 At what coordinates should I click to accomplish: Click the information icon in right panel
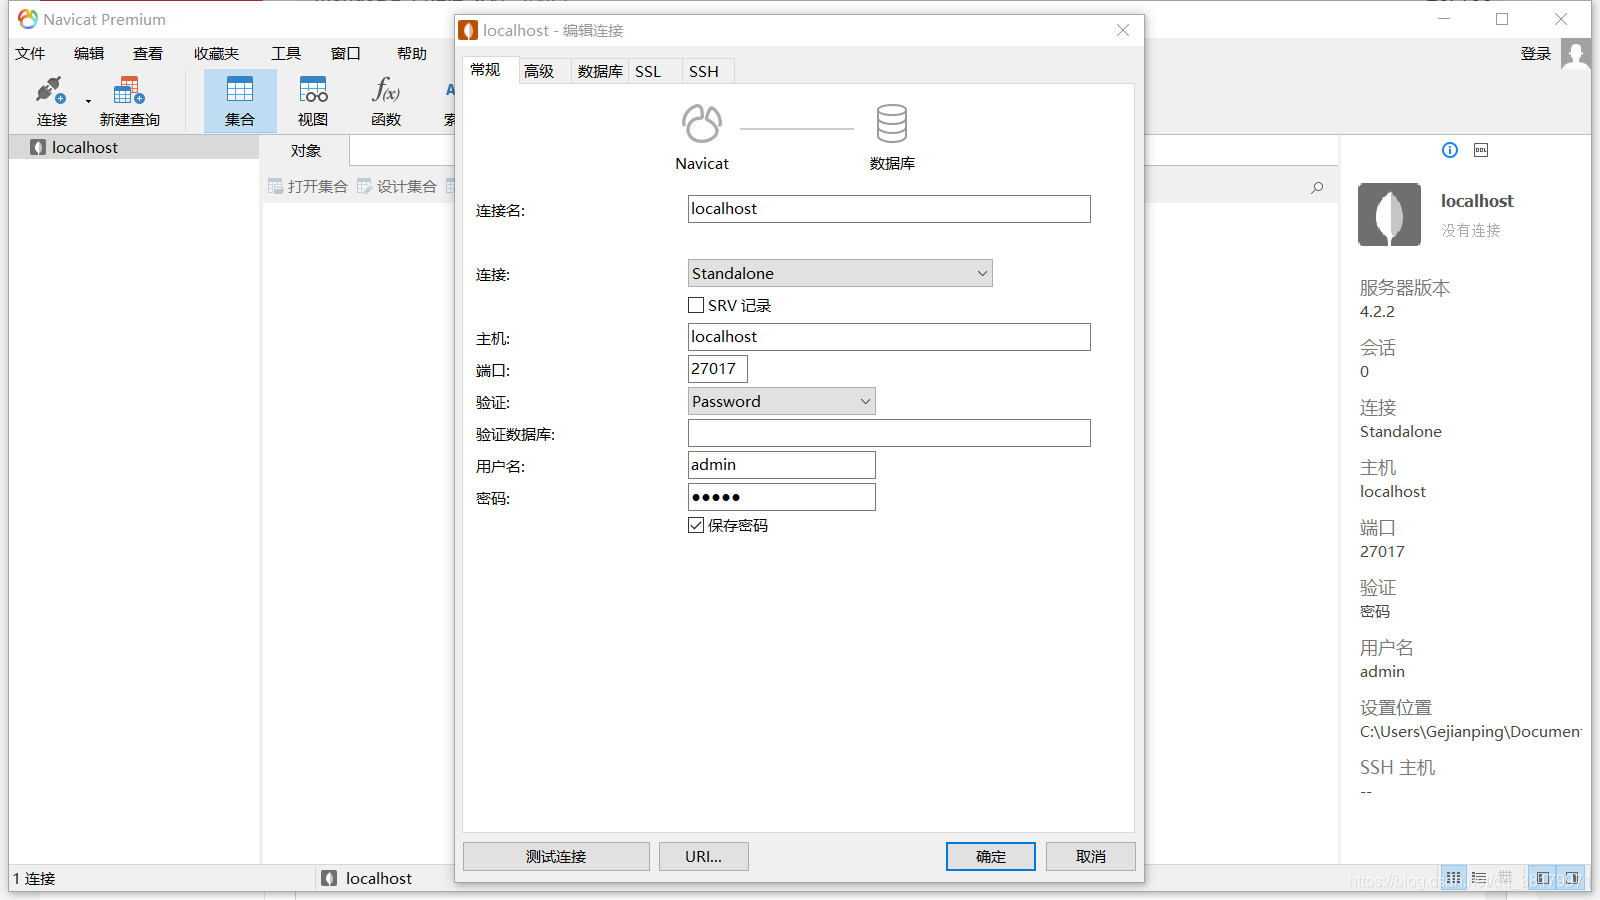tap(1449, 150)
